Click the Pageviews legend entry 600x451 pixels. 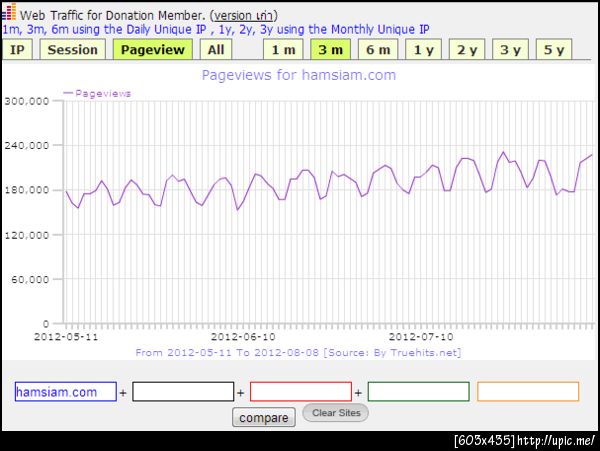tap(97, 93)
